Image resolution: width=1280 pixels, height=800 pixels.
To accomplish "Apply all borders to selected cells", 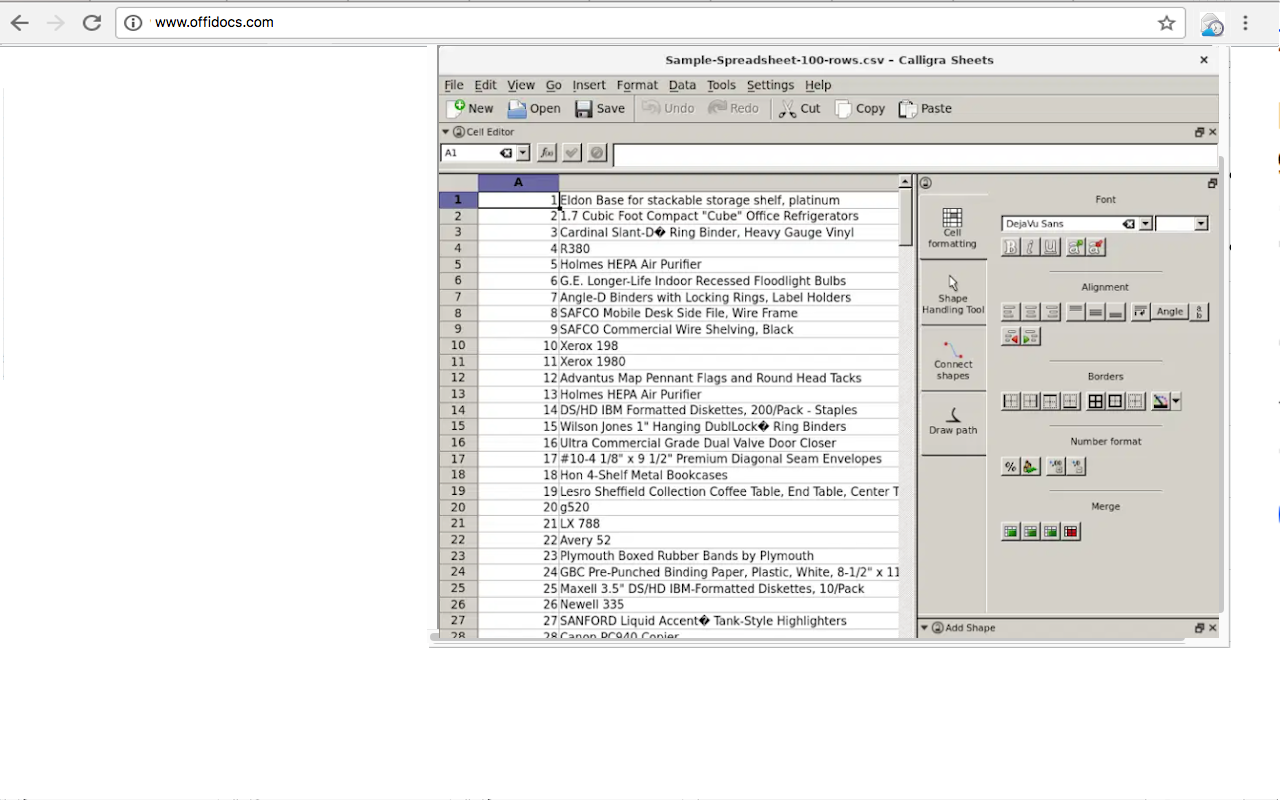I will tap(1095, 401).
